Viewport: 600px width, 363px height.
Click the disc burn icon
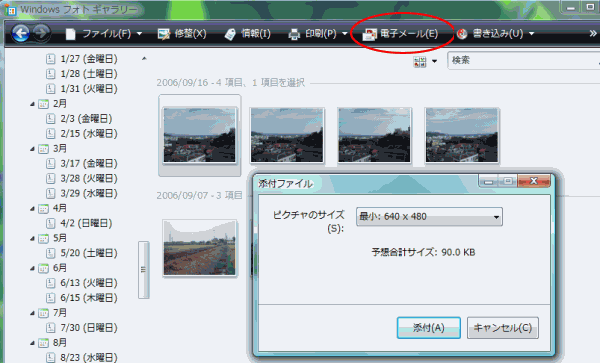tap(462, 34)
